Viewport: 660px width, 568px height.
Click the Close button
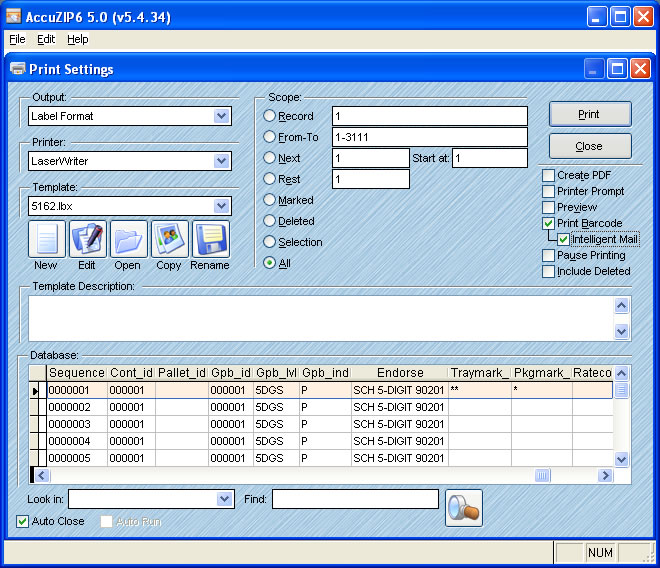[590, 146]
